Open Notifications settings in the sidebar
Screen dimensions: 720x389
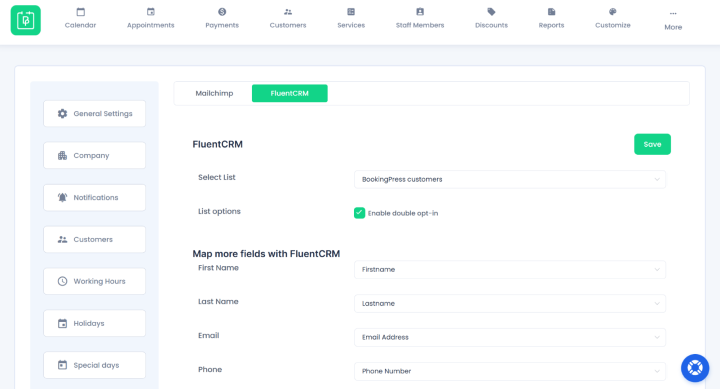pos(95,197)
